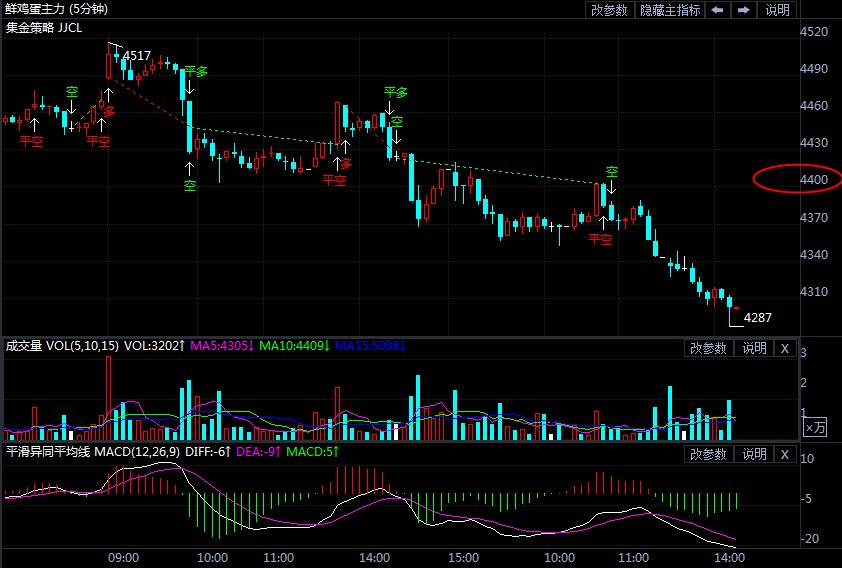Open 改参数 for the MACD panel
Viewport: 842px width, 568px height.
tap(709, 454)
